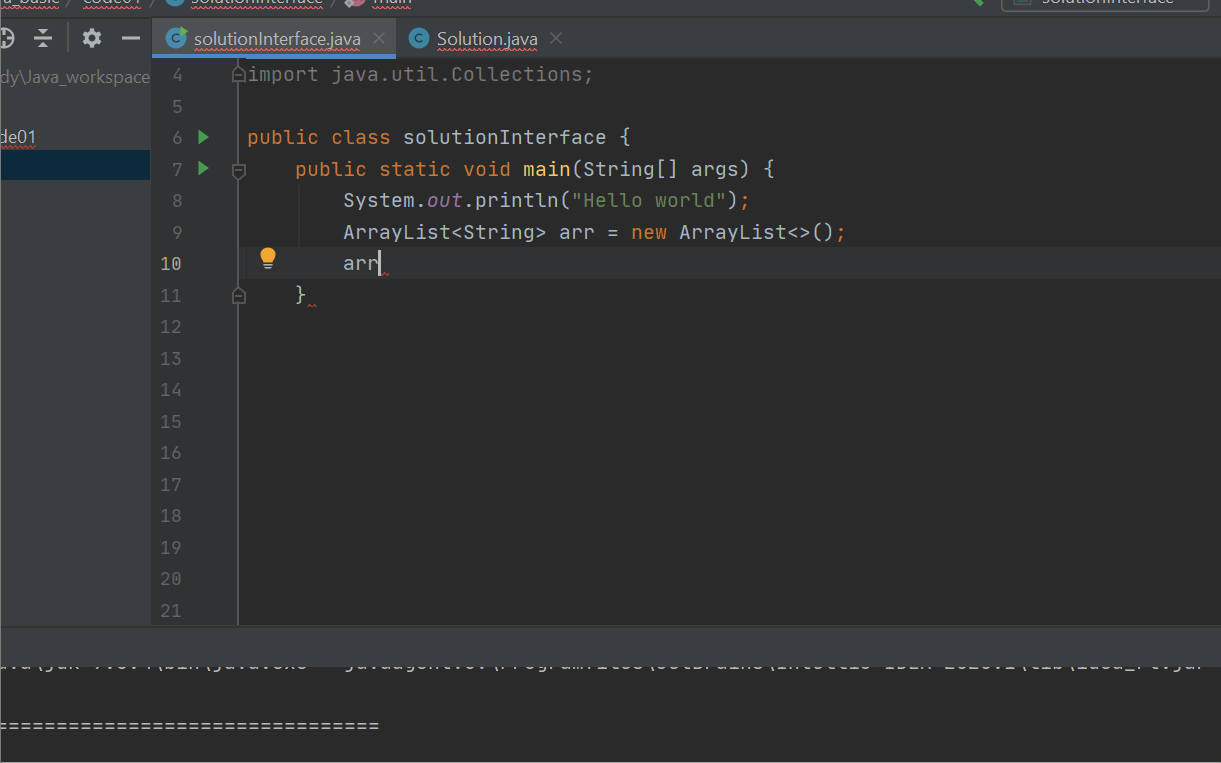Click the Solution.java class icon in tab
Image resolution: width=1221 pixels, height=763 pixels.
(x=419, y=39)
